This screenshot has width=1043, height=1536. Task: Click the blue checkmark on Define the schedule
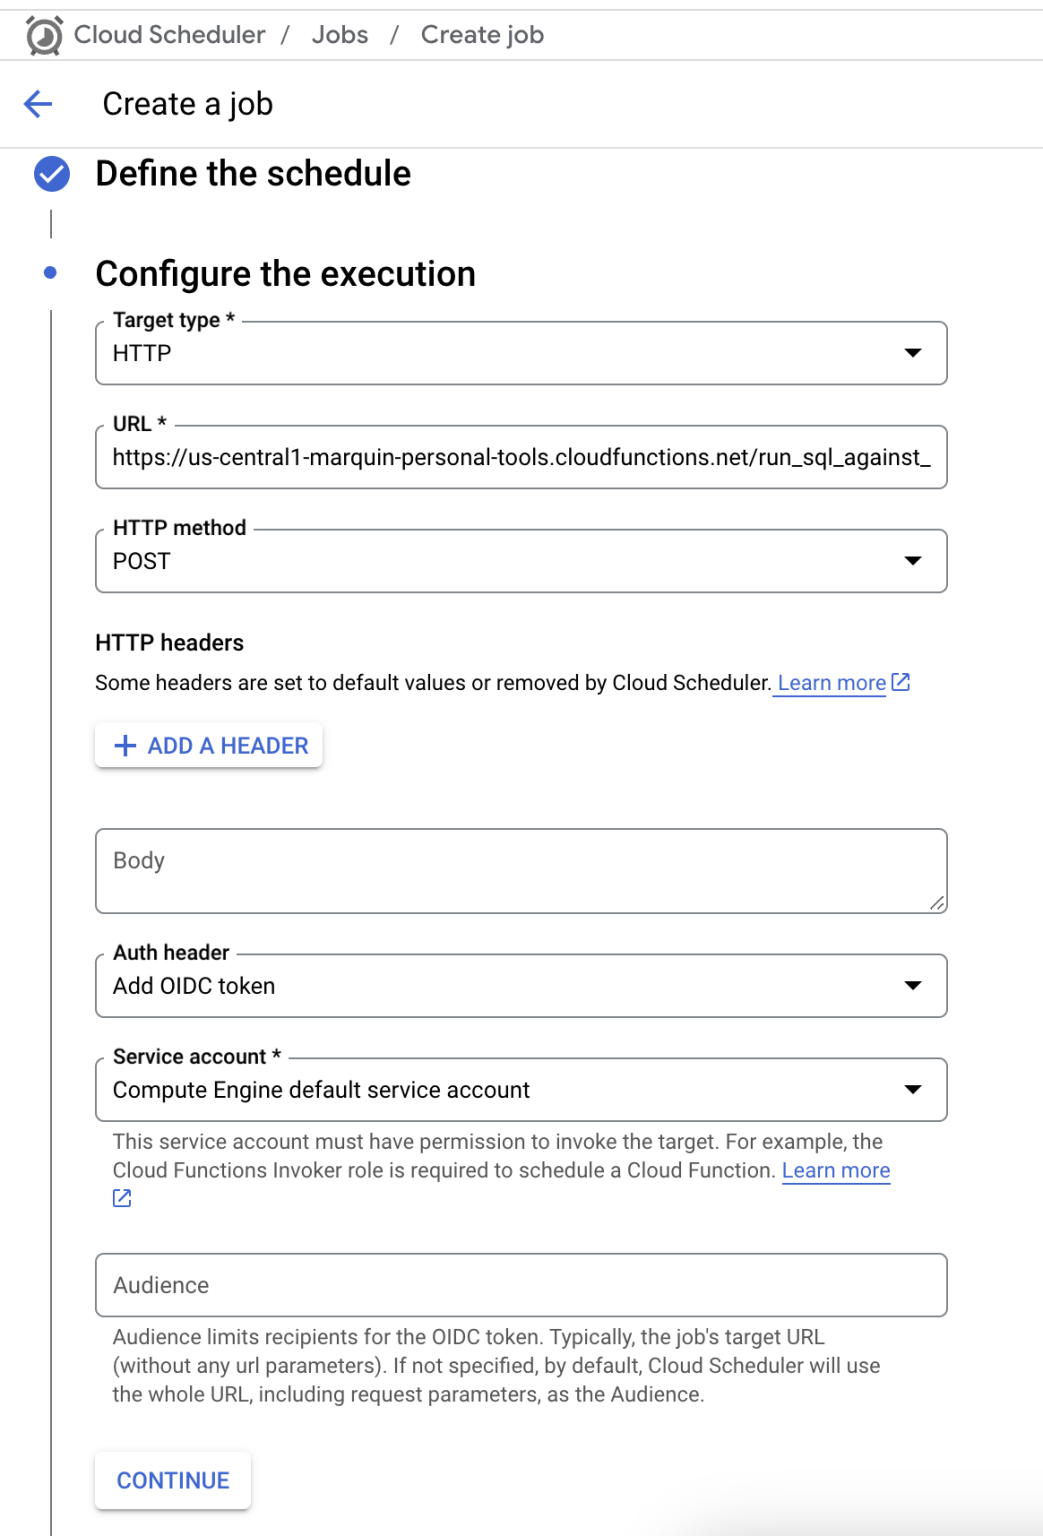click(x=49, y=173)
